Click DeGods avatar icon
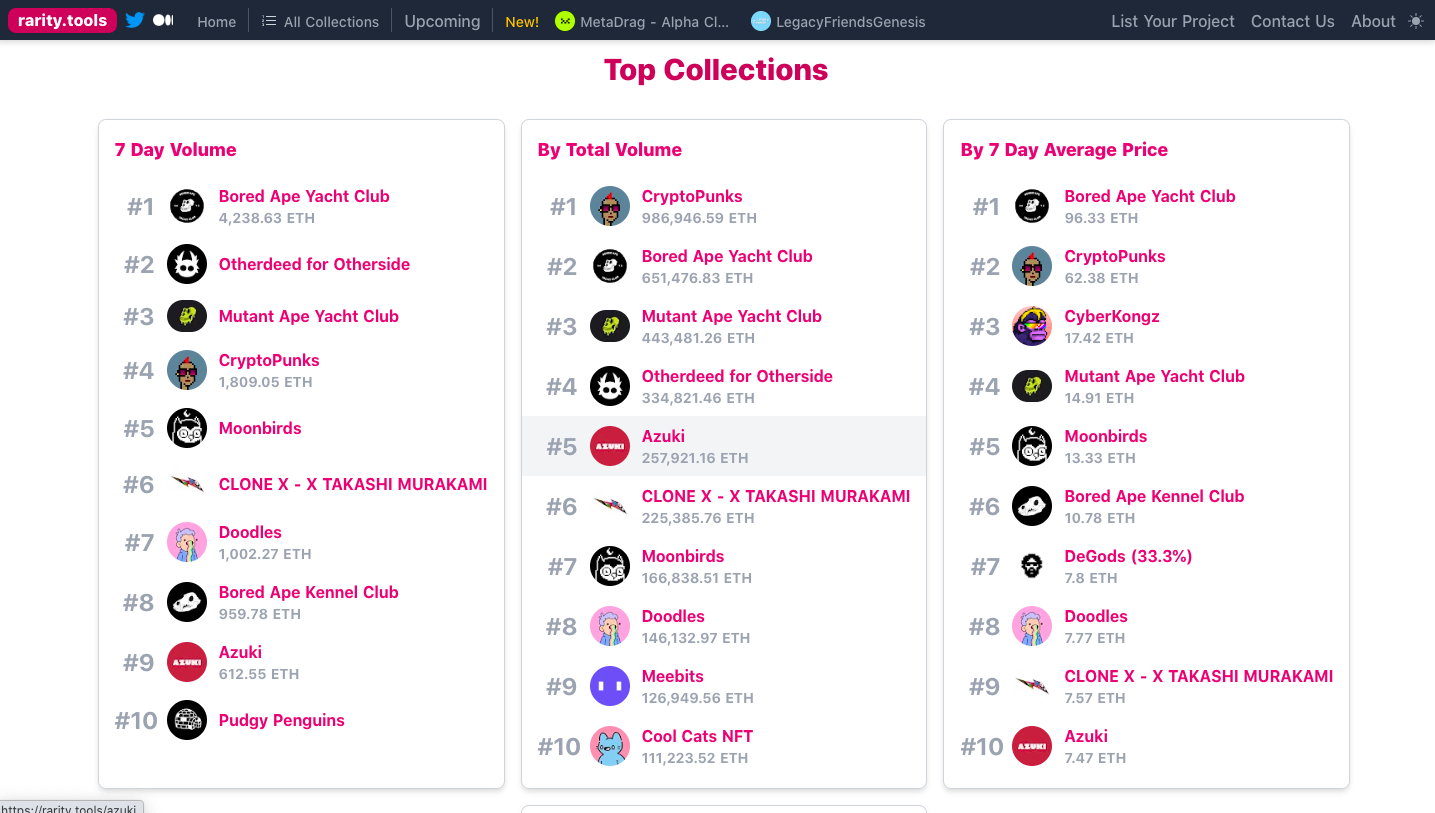Screen dimensions: 1435x813 coord(1032,566)
